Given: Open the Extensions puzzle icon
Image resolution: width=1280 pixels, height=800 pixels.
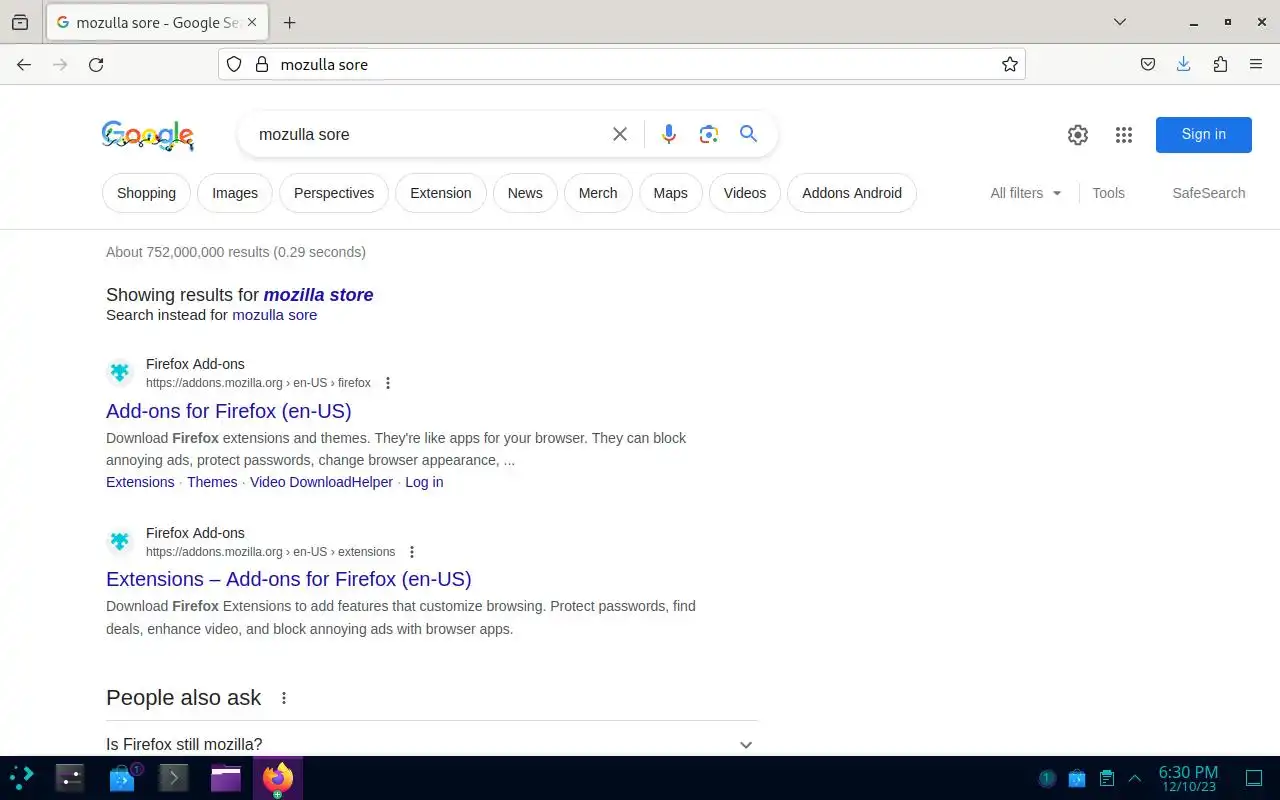Looking at the screenshot, I should [1220, 64].
